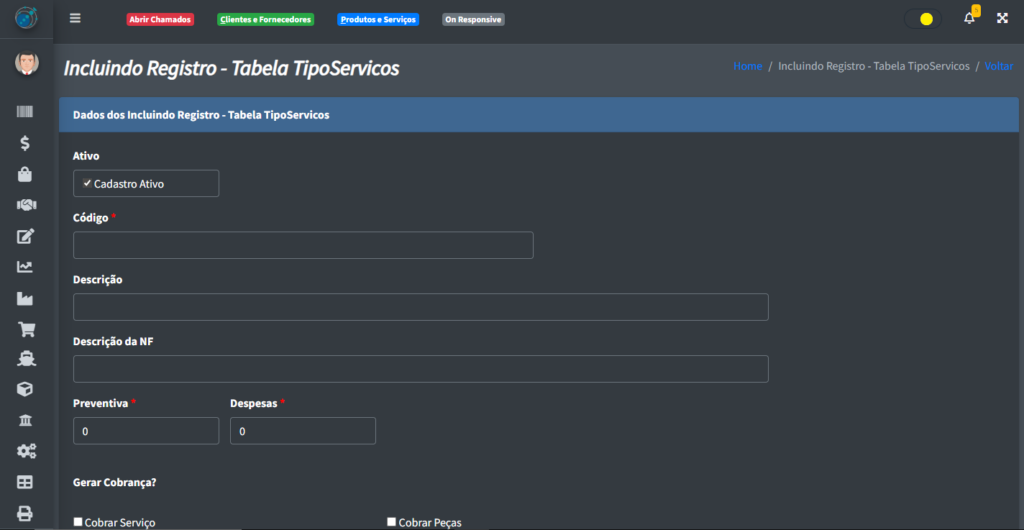Open the handshake icon in sidebar
The width and height of the screenshot is (1024, 530).
pos(25,205)
